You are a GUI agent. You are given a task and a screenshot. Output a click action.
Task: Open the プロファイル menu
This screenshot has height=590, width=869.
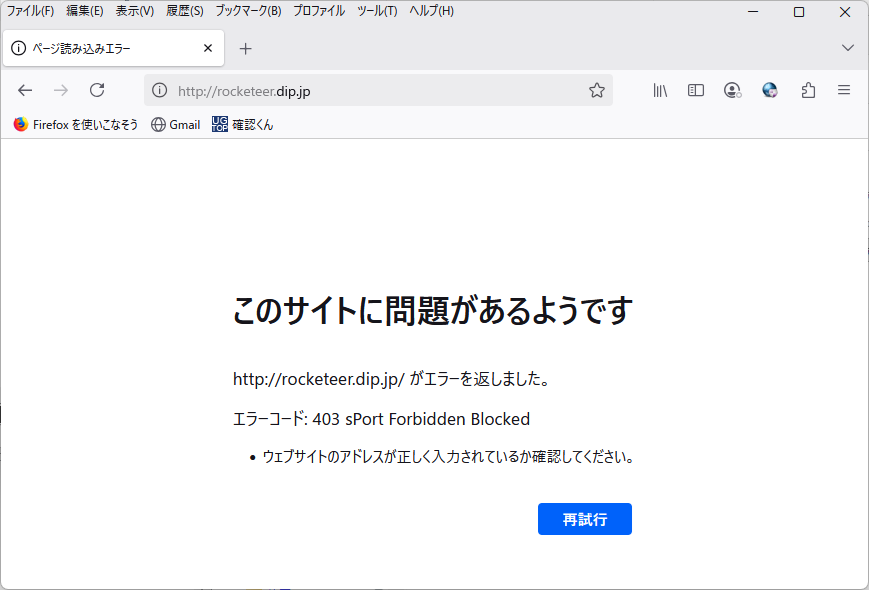pyautogui.click(x=319, y=11)
